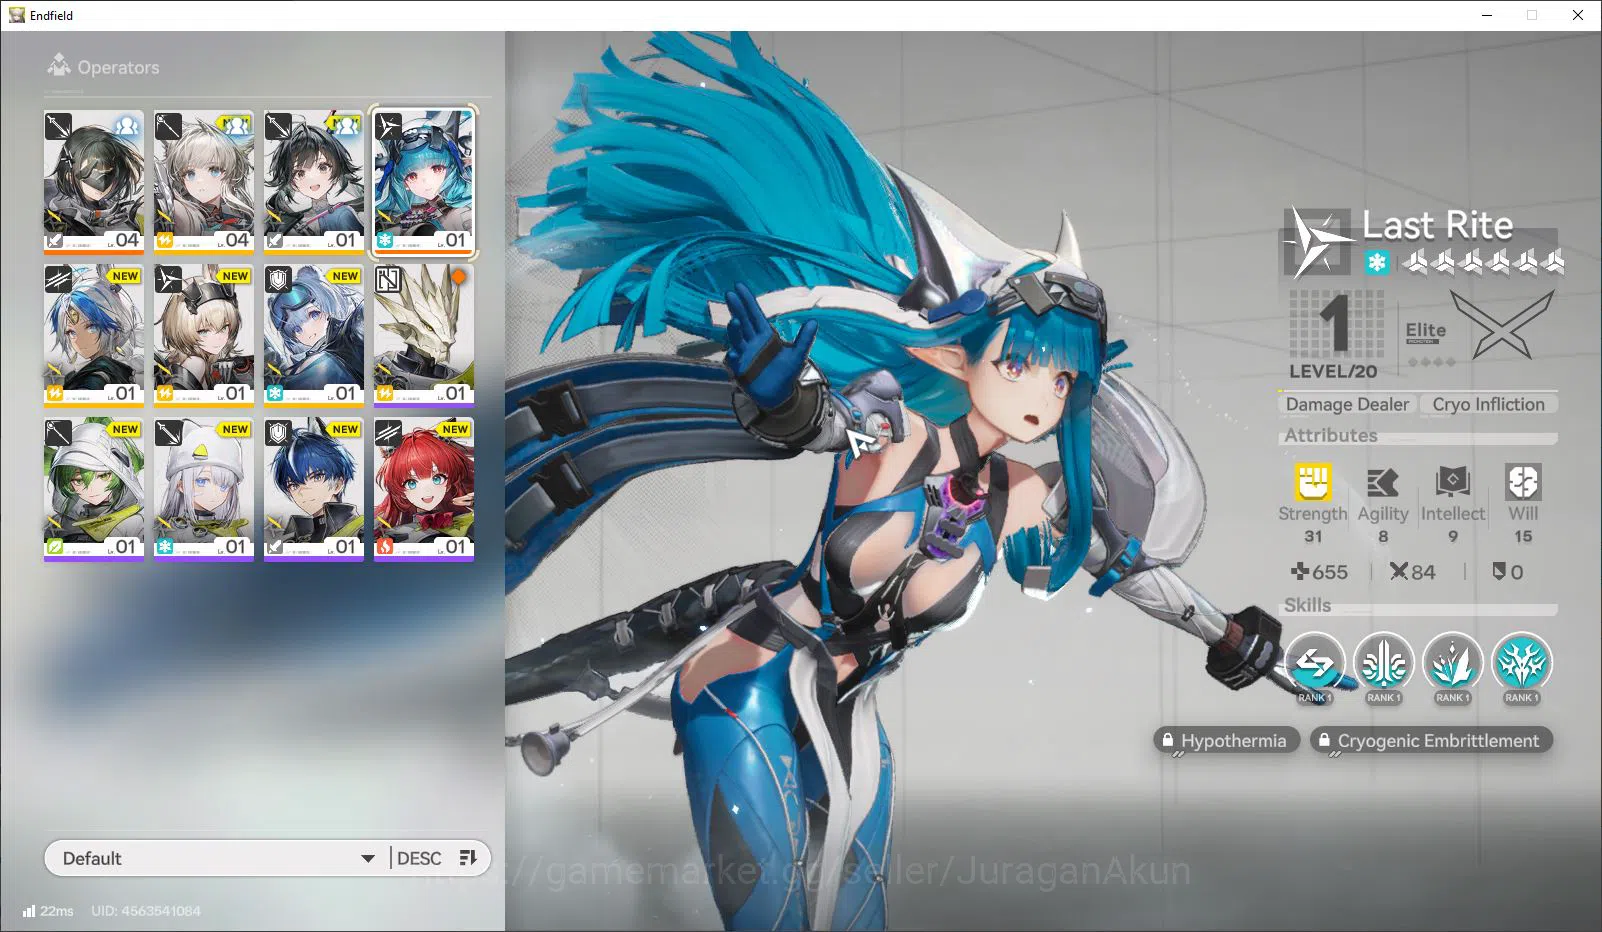This screenshot has width=1602, height=932.
Task: Open the second skill icon Rank 1
Action: point(1384,663)
